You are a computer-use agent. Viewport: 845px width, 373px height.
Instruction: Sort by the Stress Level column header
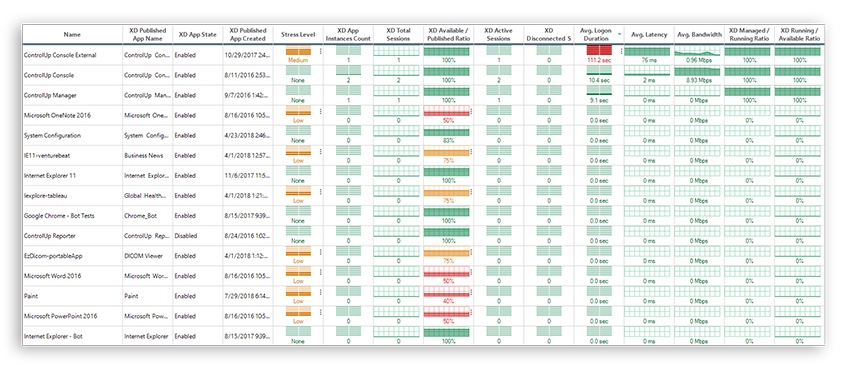click(298, 34)
